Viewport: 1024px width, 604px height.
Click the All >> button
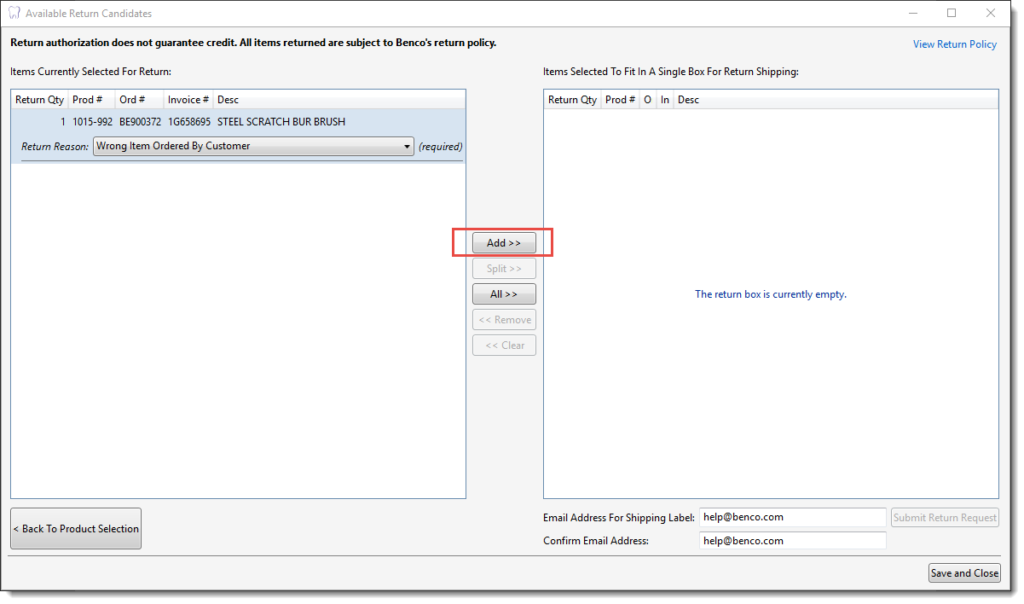(x=504, y=294)
